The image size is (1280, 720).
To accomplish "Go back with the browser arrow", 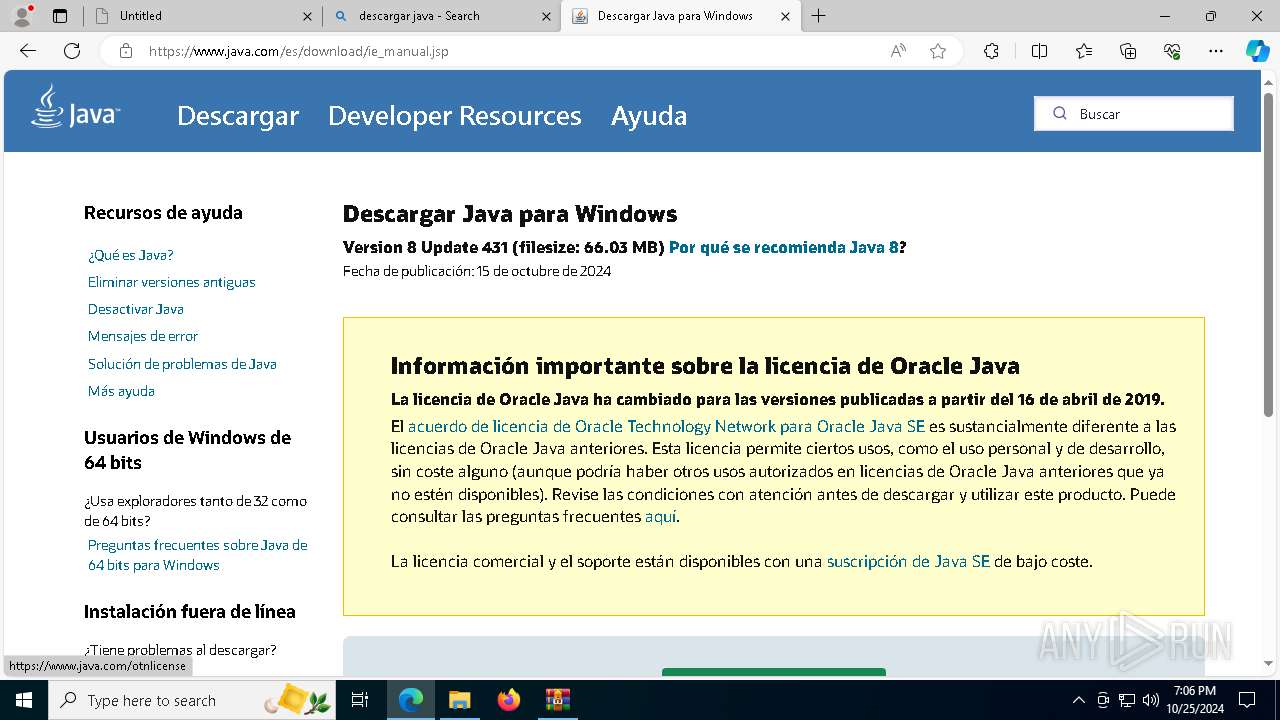I will coord(28,51).
